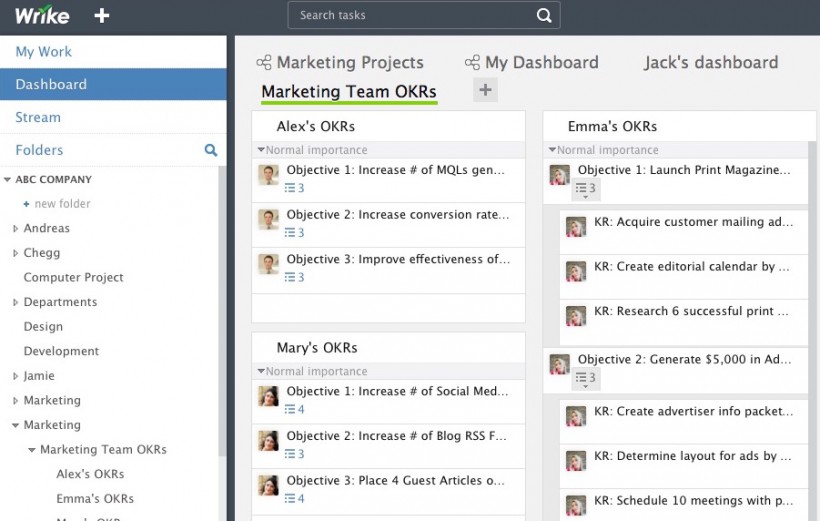
Task: Collapse subtasks of Emma's Objective 2
Action: pos(586,379)
